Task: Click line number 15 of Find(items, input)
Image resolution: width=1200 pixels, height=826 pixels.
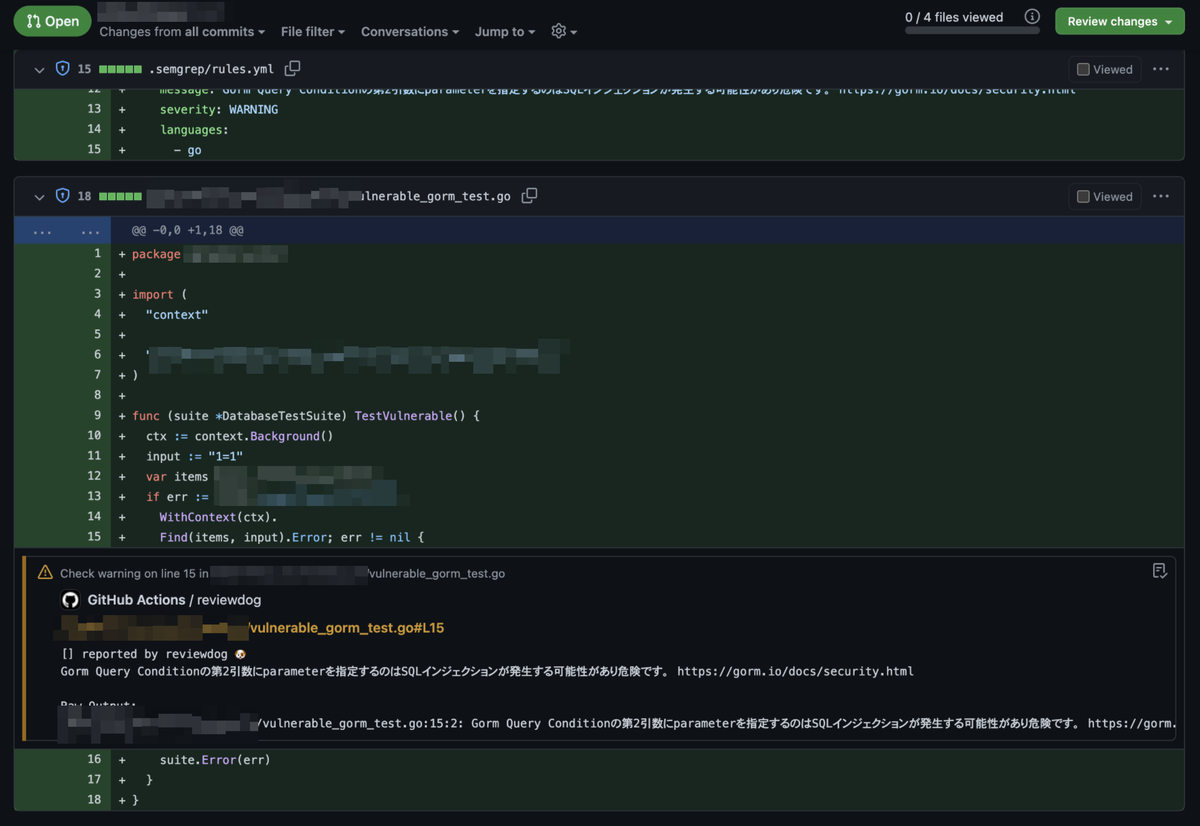Action: tap(94, 537)
